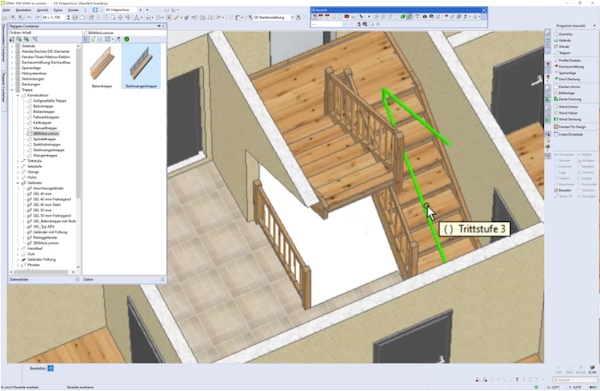Select SEMAtoLumion under Konstruktion

tap(46, 134)
